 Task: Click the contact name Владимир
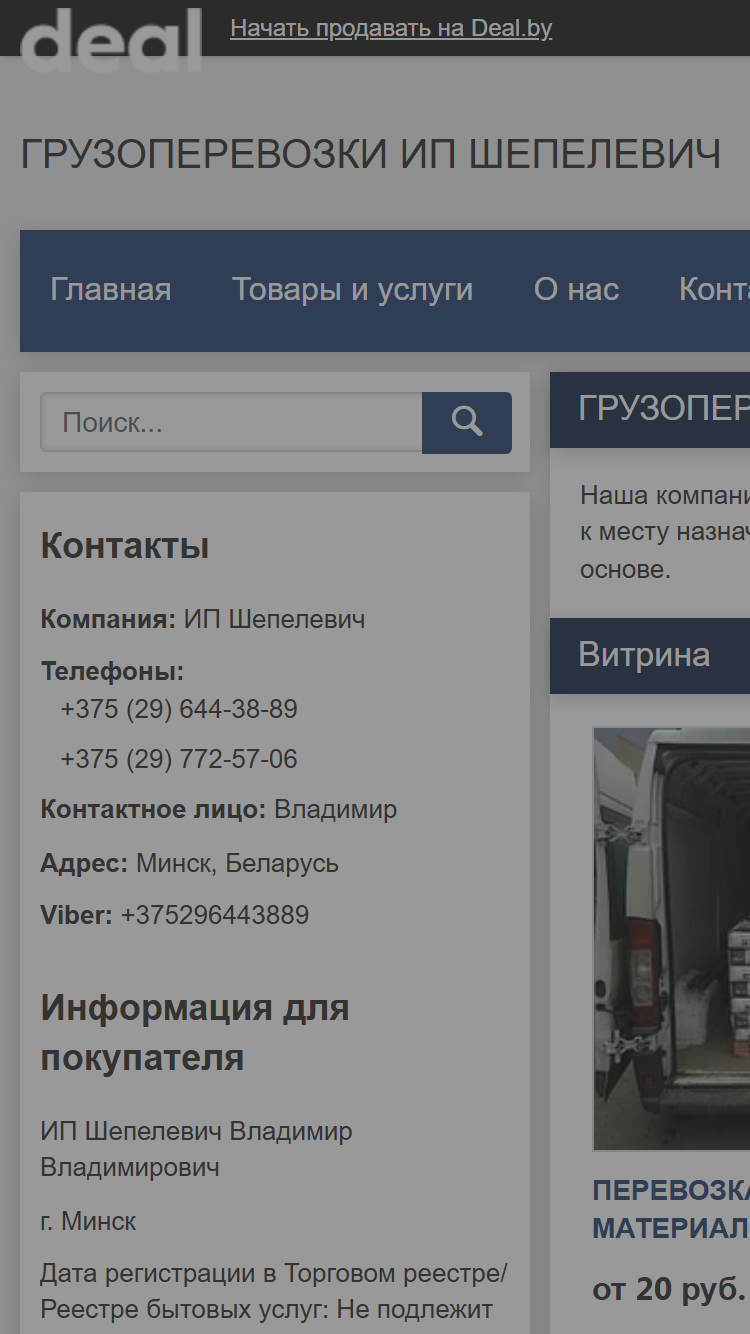(336, 809)
